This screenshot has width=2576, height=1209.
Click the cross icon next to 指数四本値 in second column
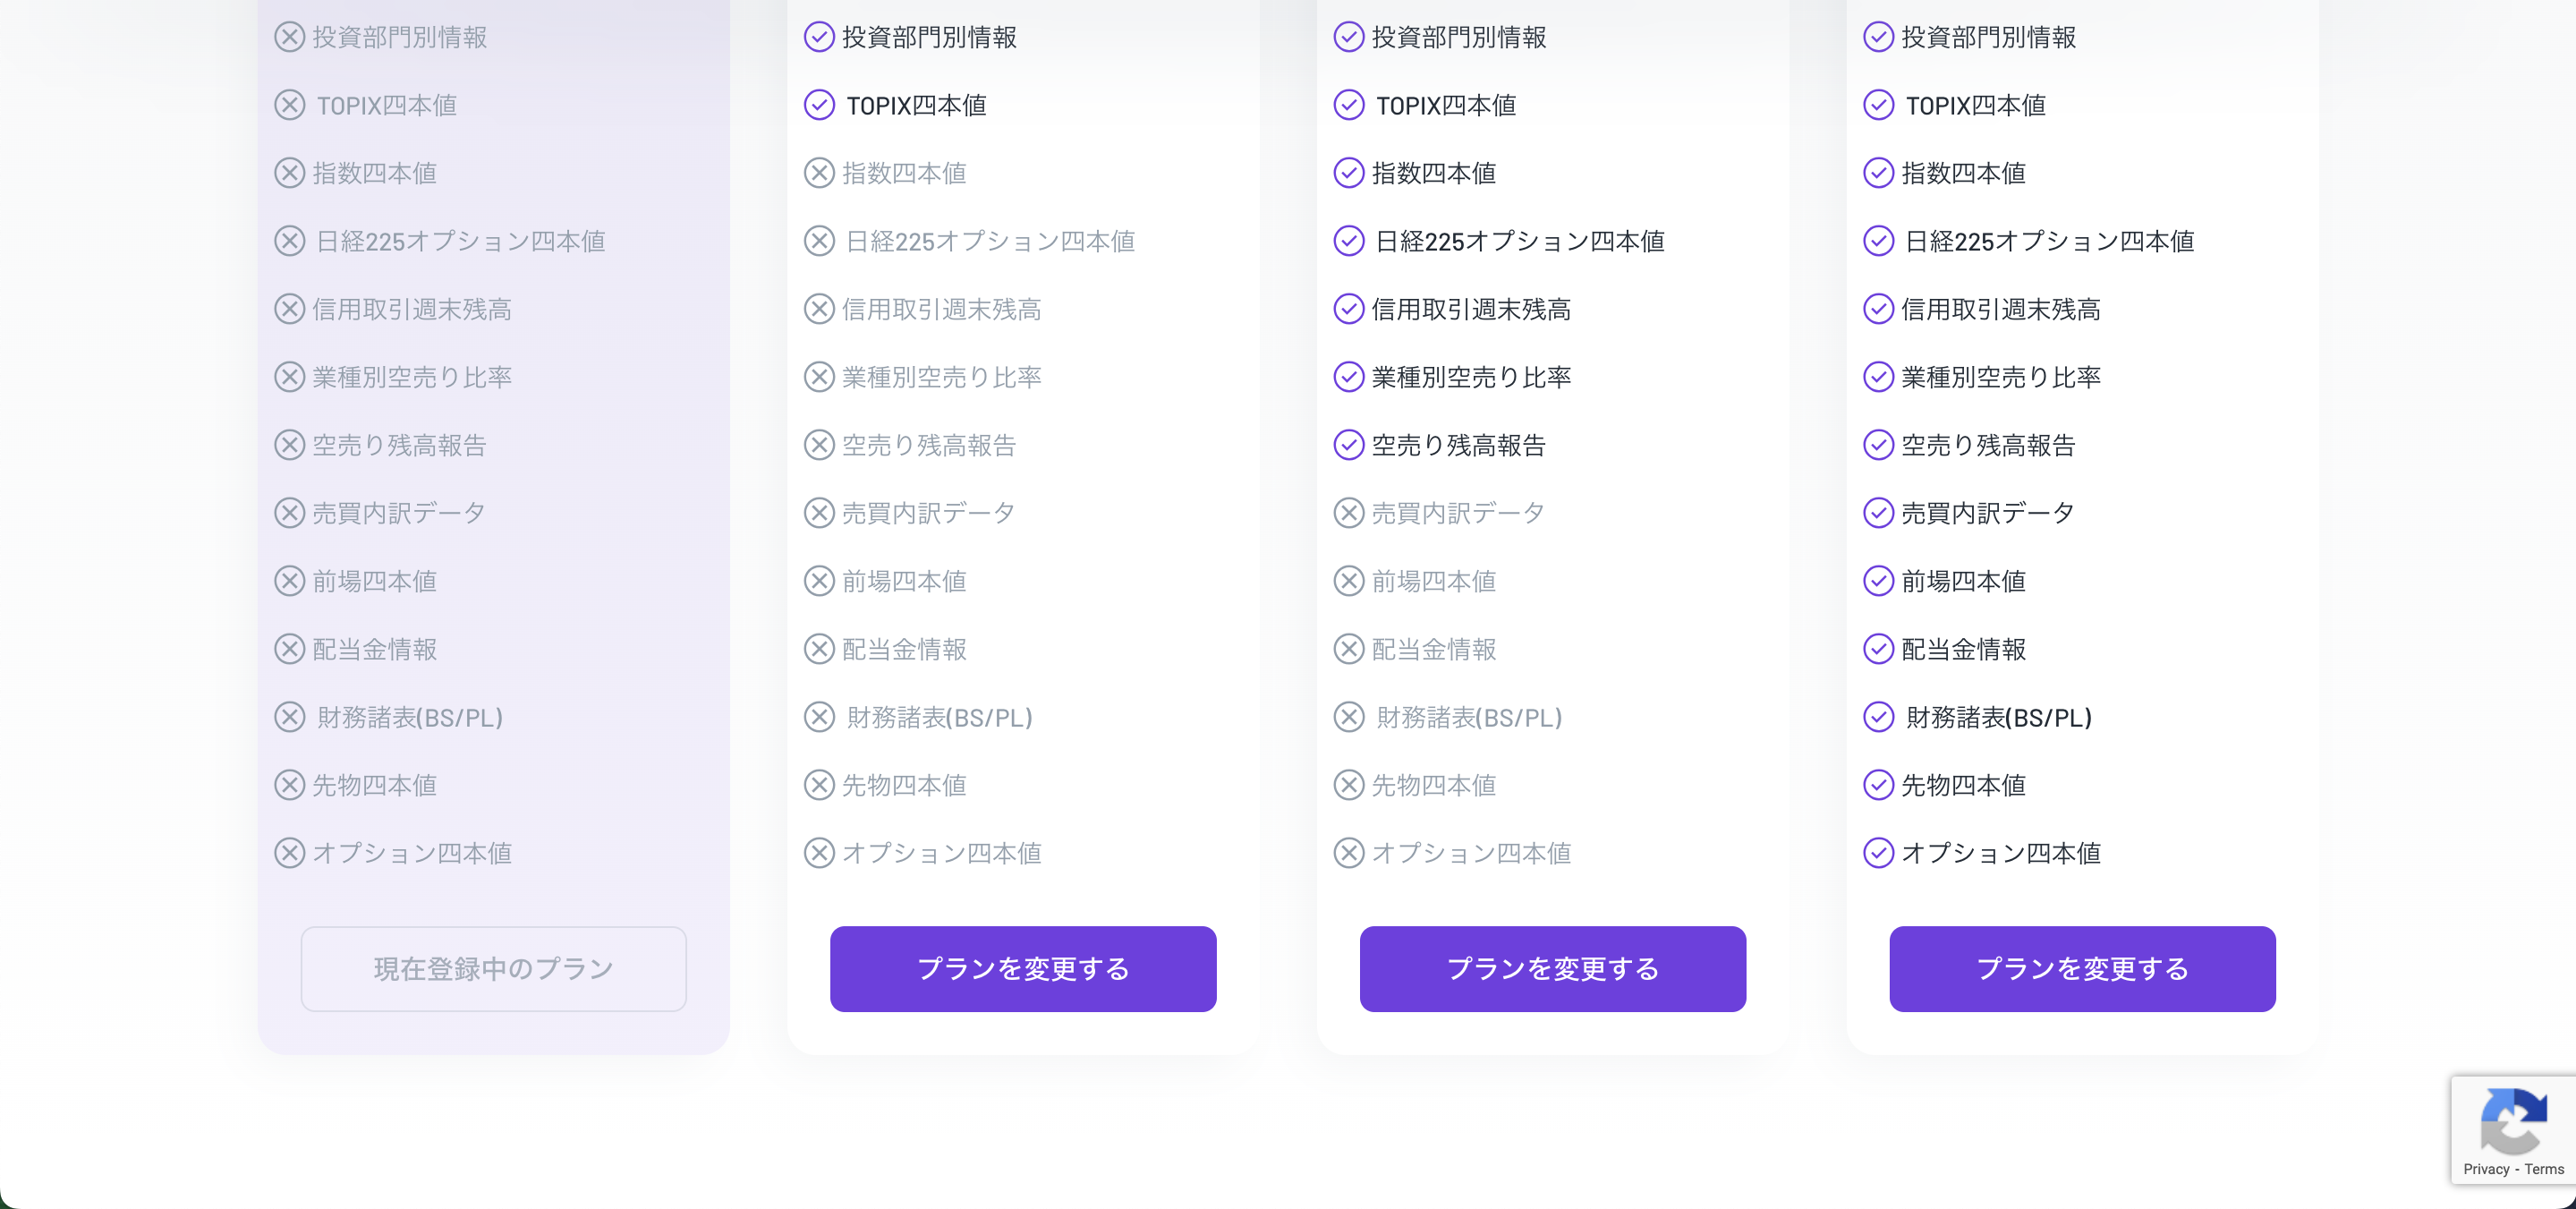pos(819,172)
